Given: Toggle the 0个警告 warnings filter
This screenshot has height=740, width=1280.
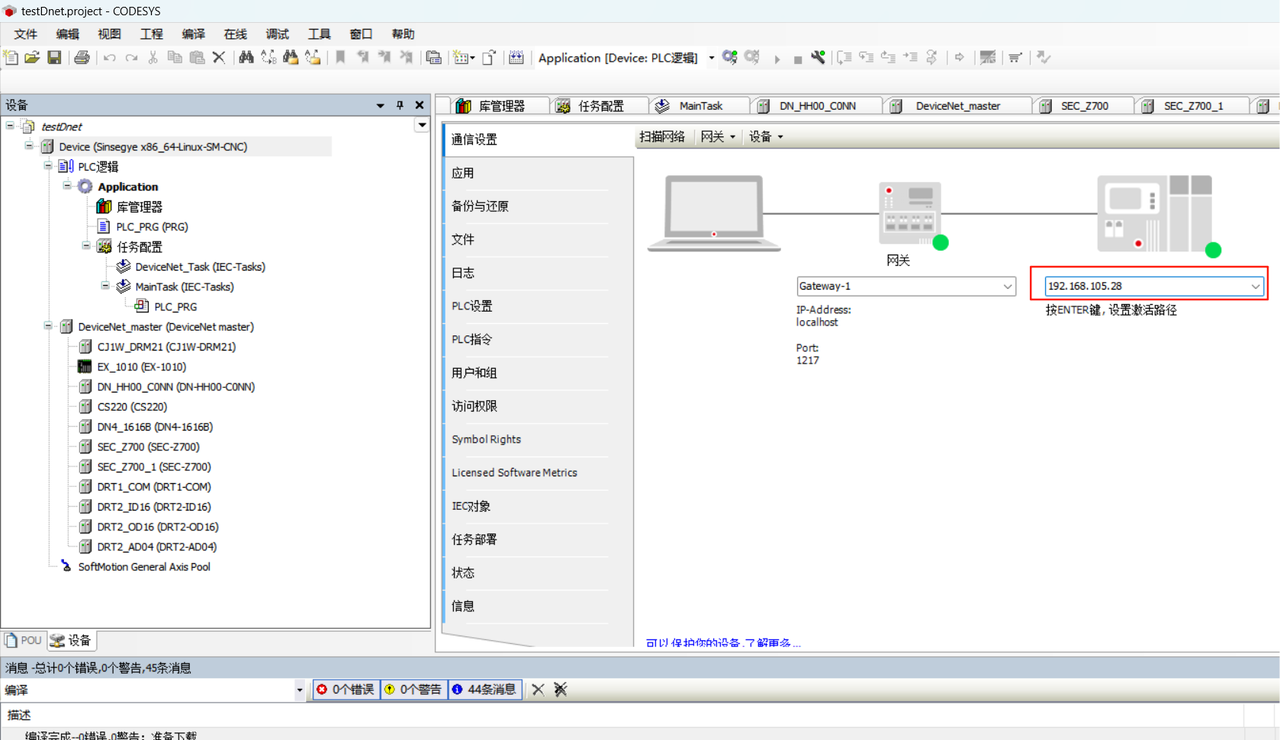Looking at the screenshot, I should [413, 689].
